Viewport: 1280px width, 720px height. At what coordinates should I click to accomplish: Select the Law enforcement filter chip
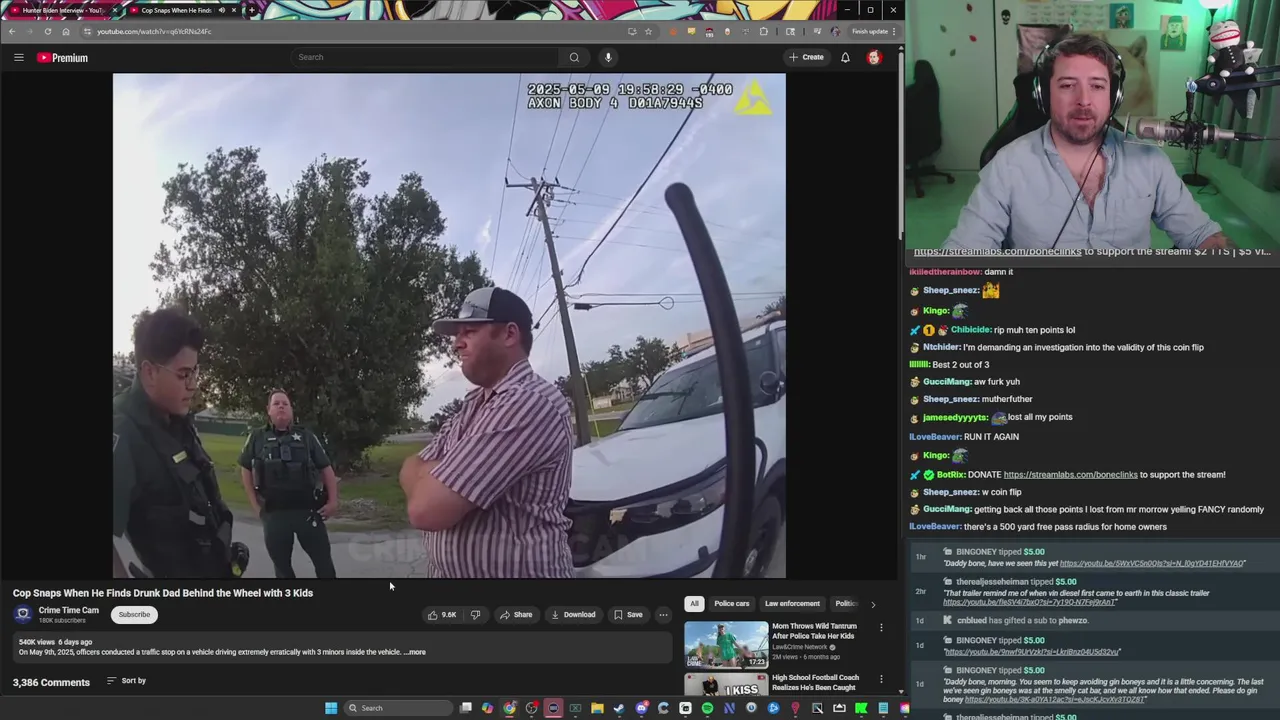coord(792,604)
